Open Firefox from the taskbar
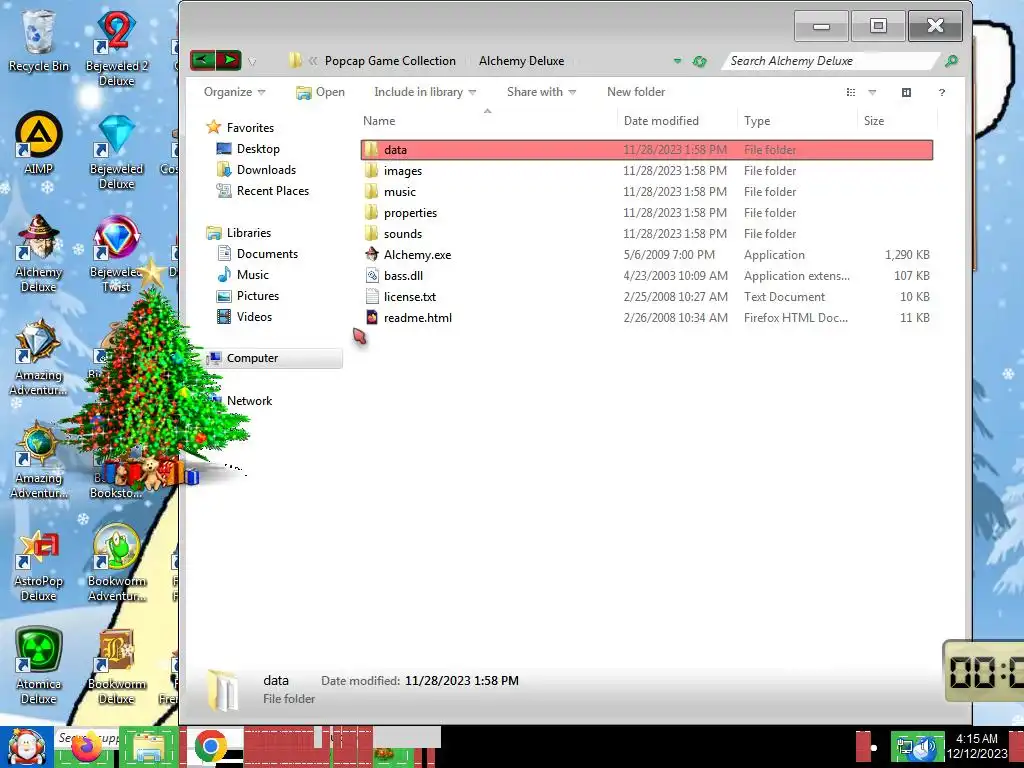Viewport: 1024px width, 768px height. pos(88,748)
